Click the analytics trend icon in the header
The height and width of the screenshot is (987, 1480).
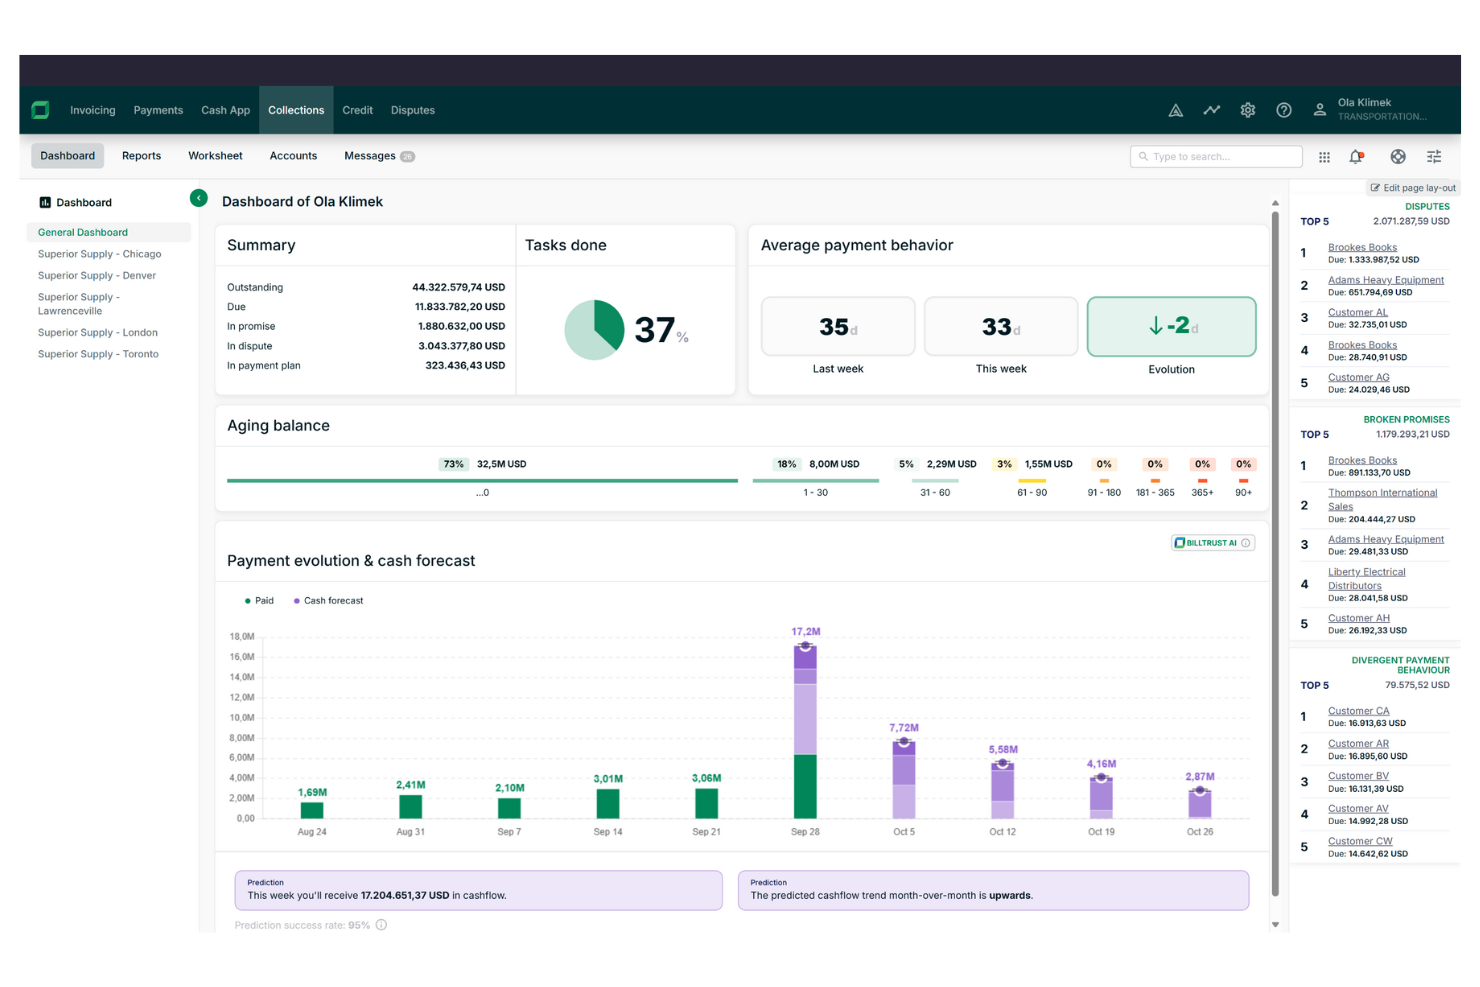pos(1211,110)
